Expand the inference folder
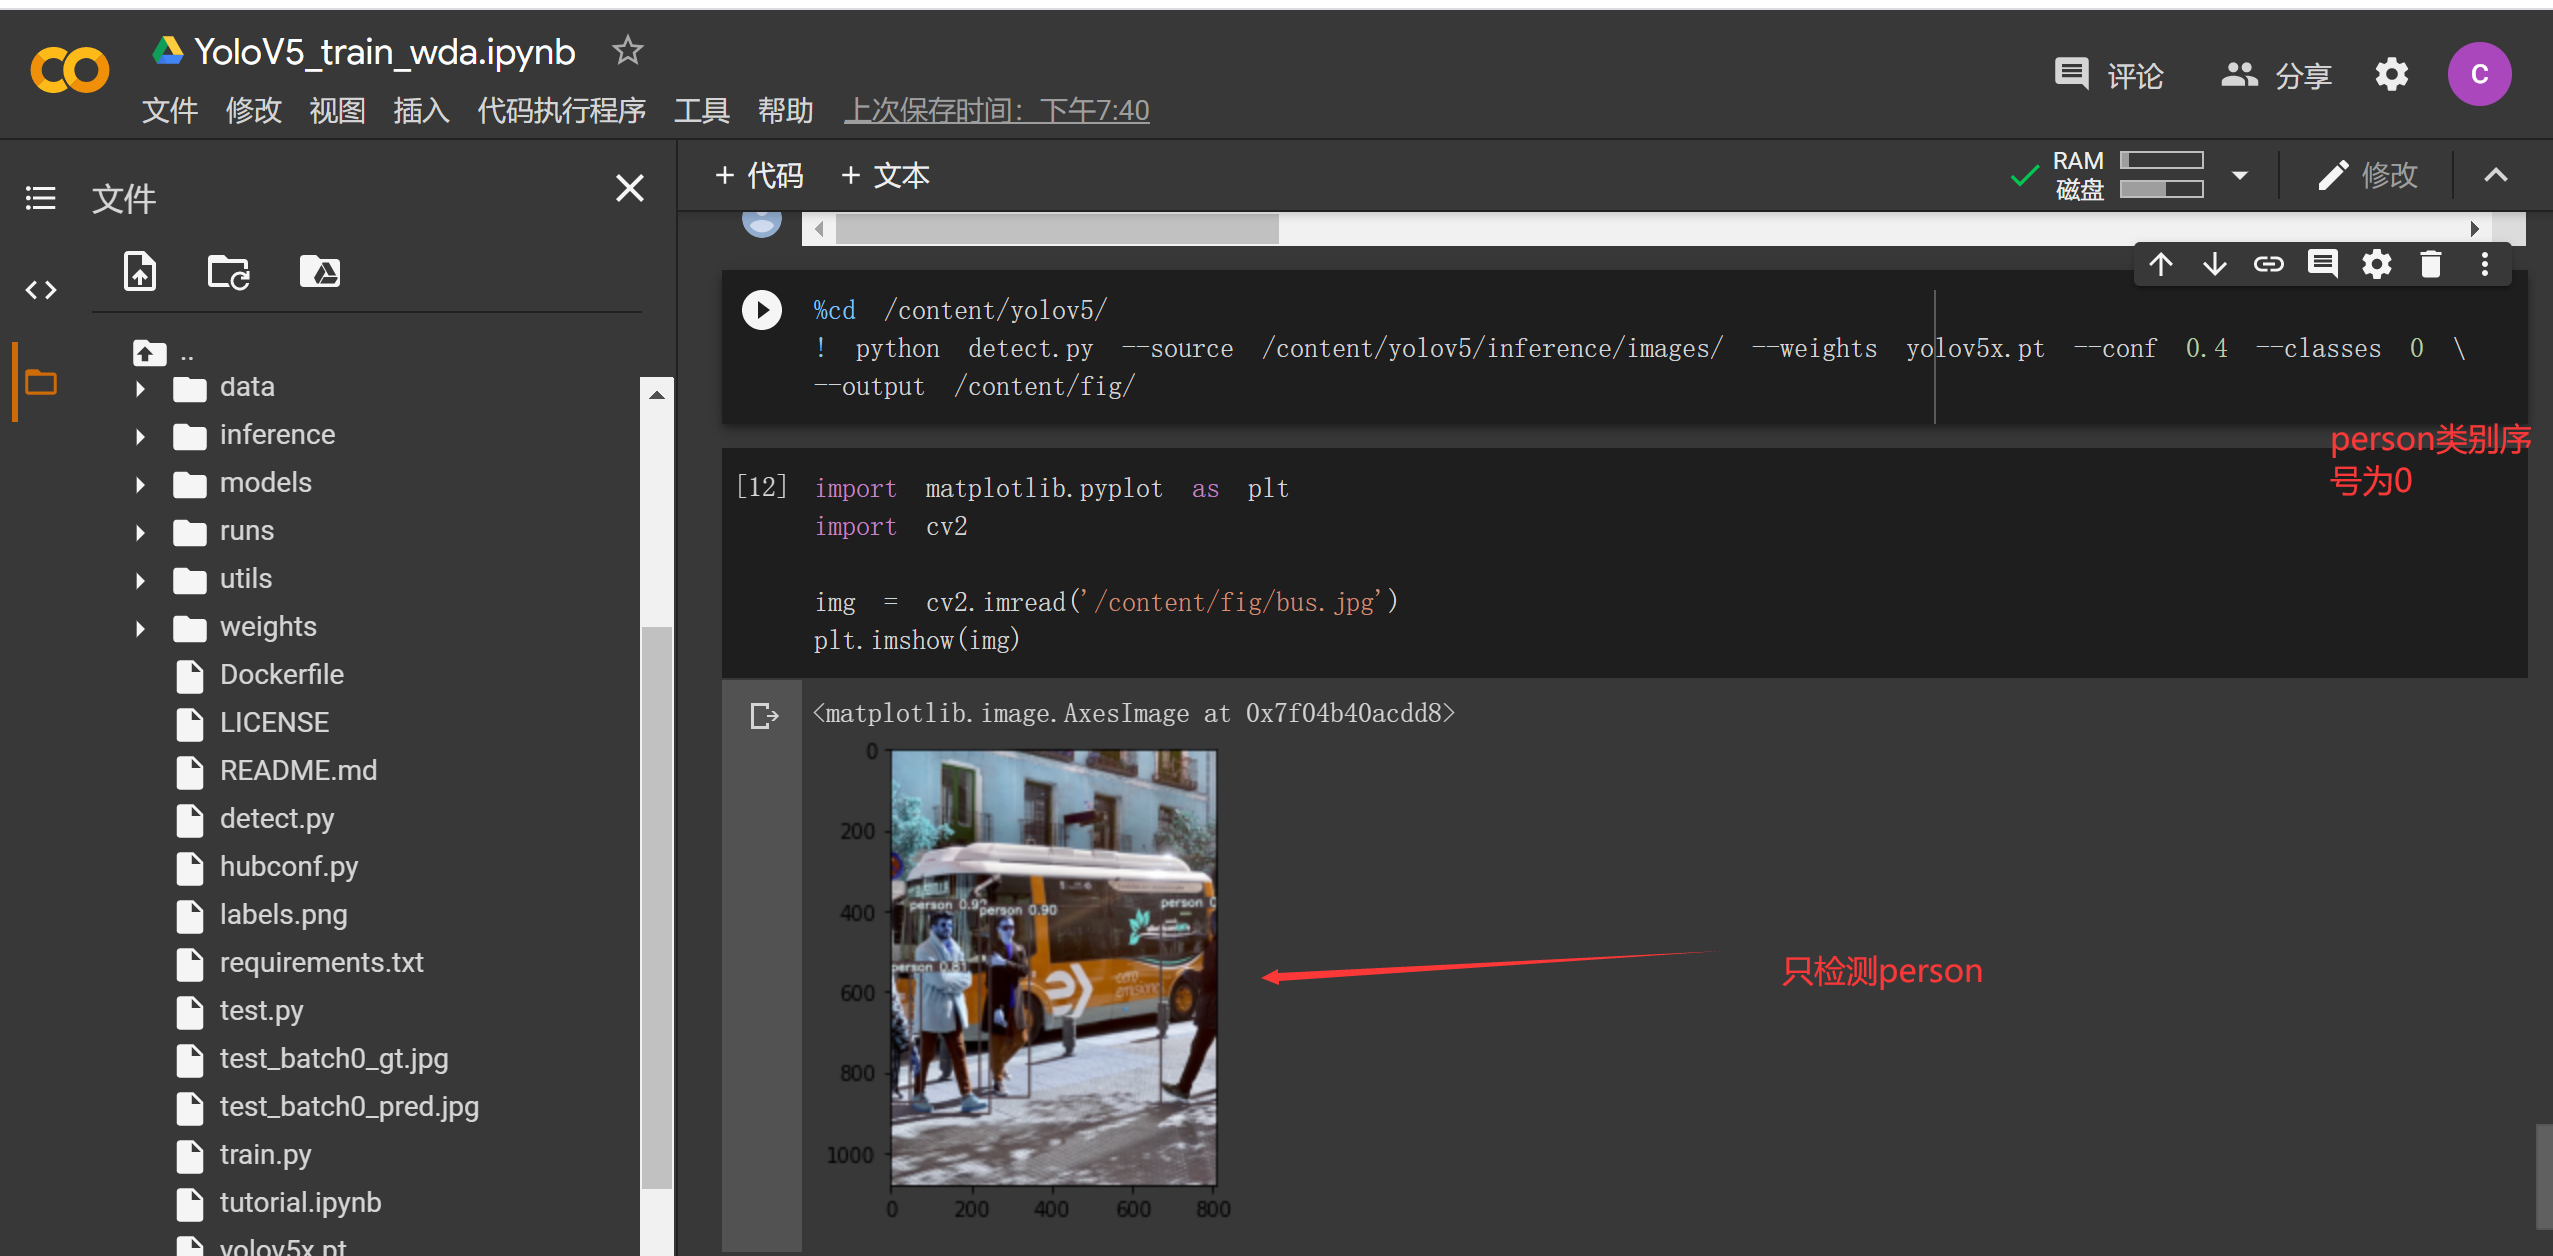 140,436
